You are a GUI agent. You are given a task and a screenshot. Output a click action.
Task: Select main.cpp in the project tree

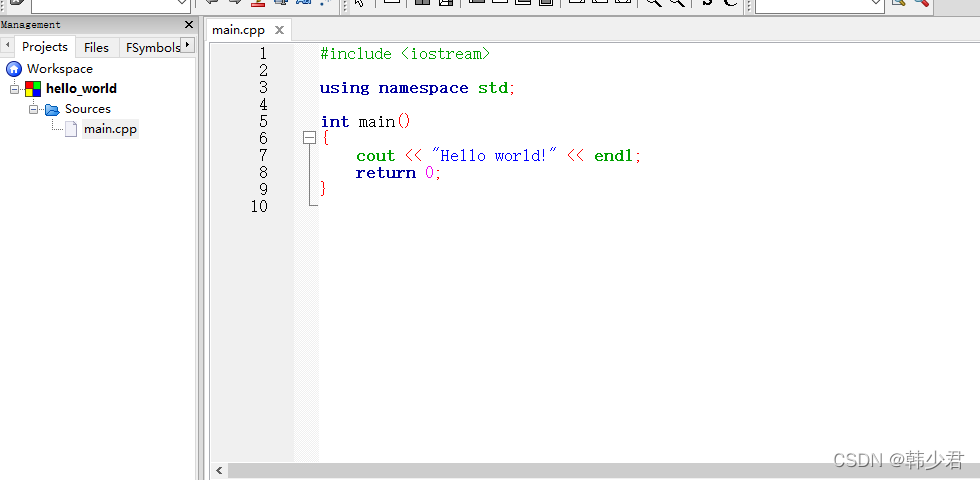pyautogui.click(x=111, y=129)
